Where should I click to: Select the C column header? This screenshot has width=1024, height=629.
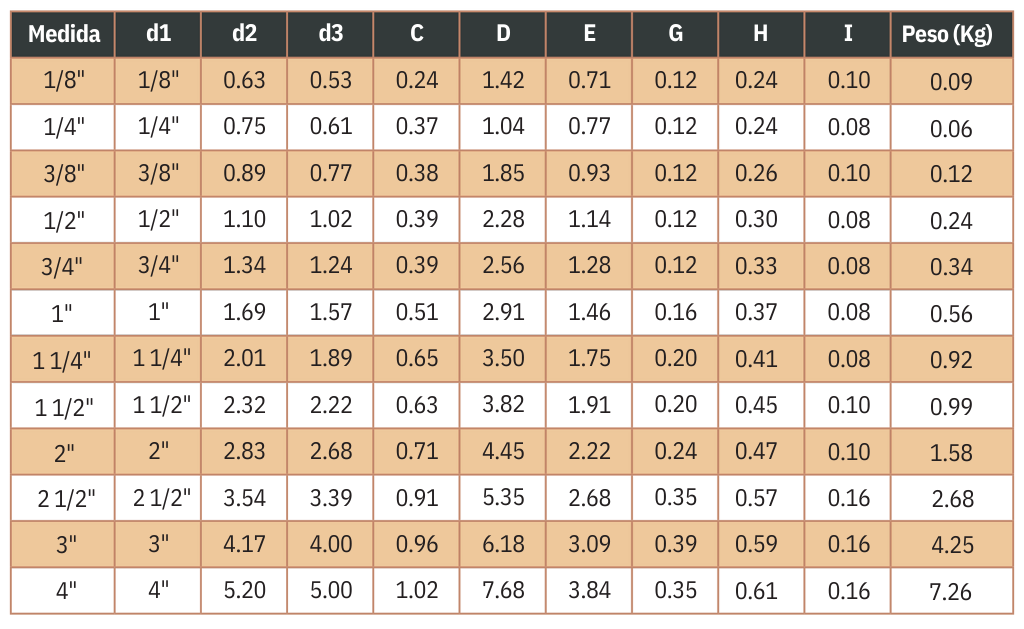(417, 34)
